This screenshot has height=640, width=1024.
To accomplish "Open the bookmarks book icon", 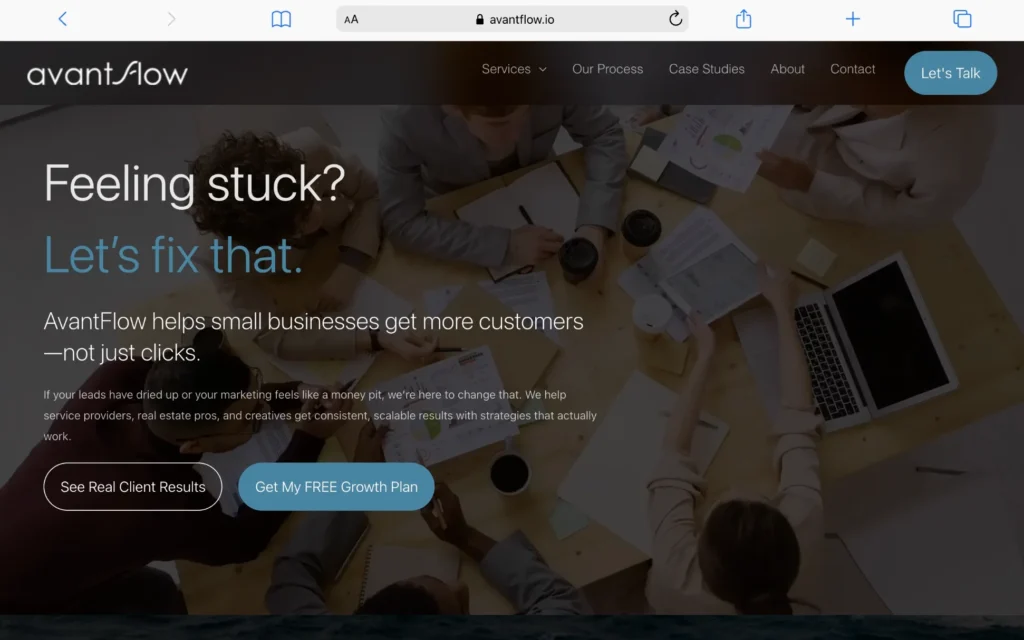I will tap(281, 19).
